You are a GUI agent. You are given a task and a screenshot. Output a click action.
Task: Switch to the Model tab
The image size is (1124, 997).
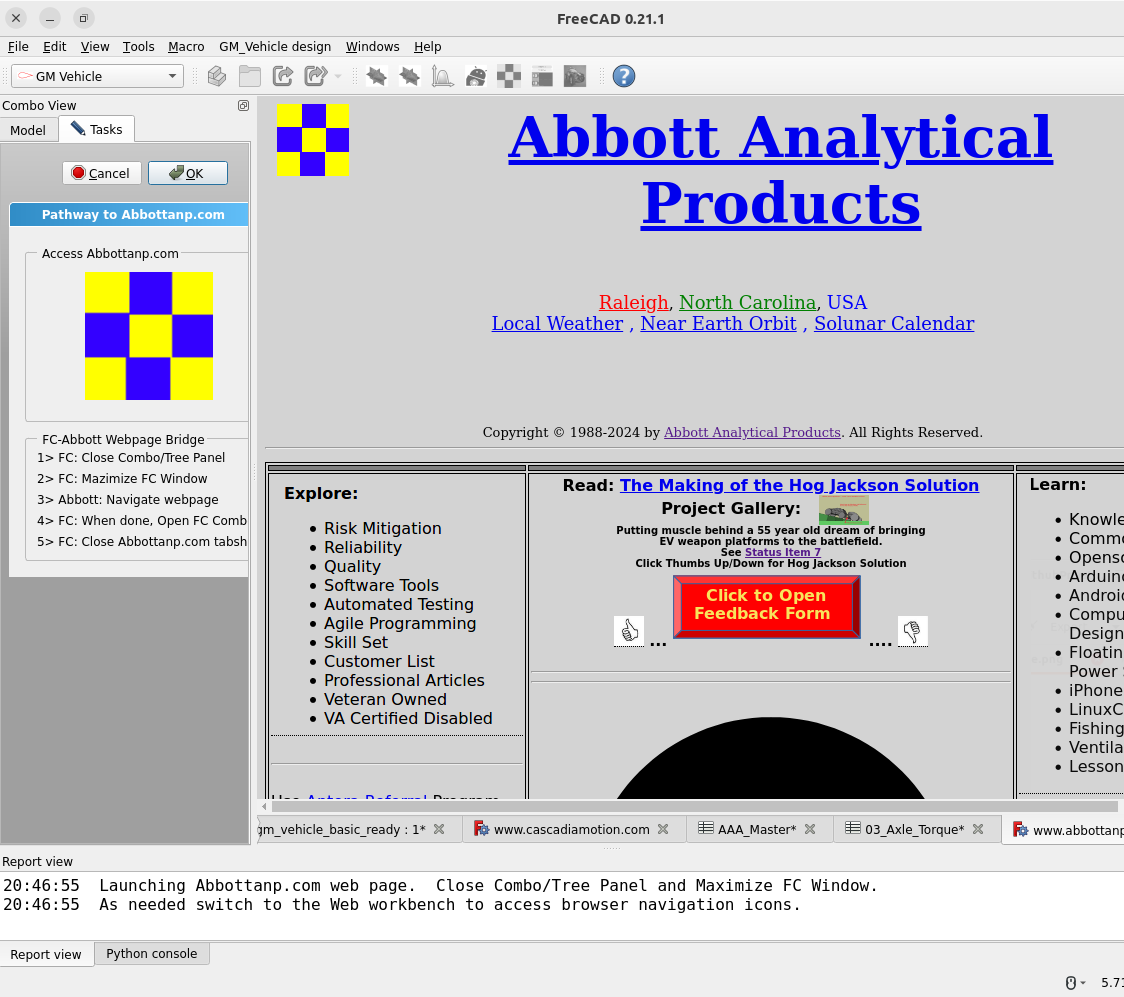28,130
